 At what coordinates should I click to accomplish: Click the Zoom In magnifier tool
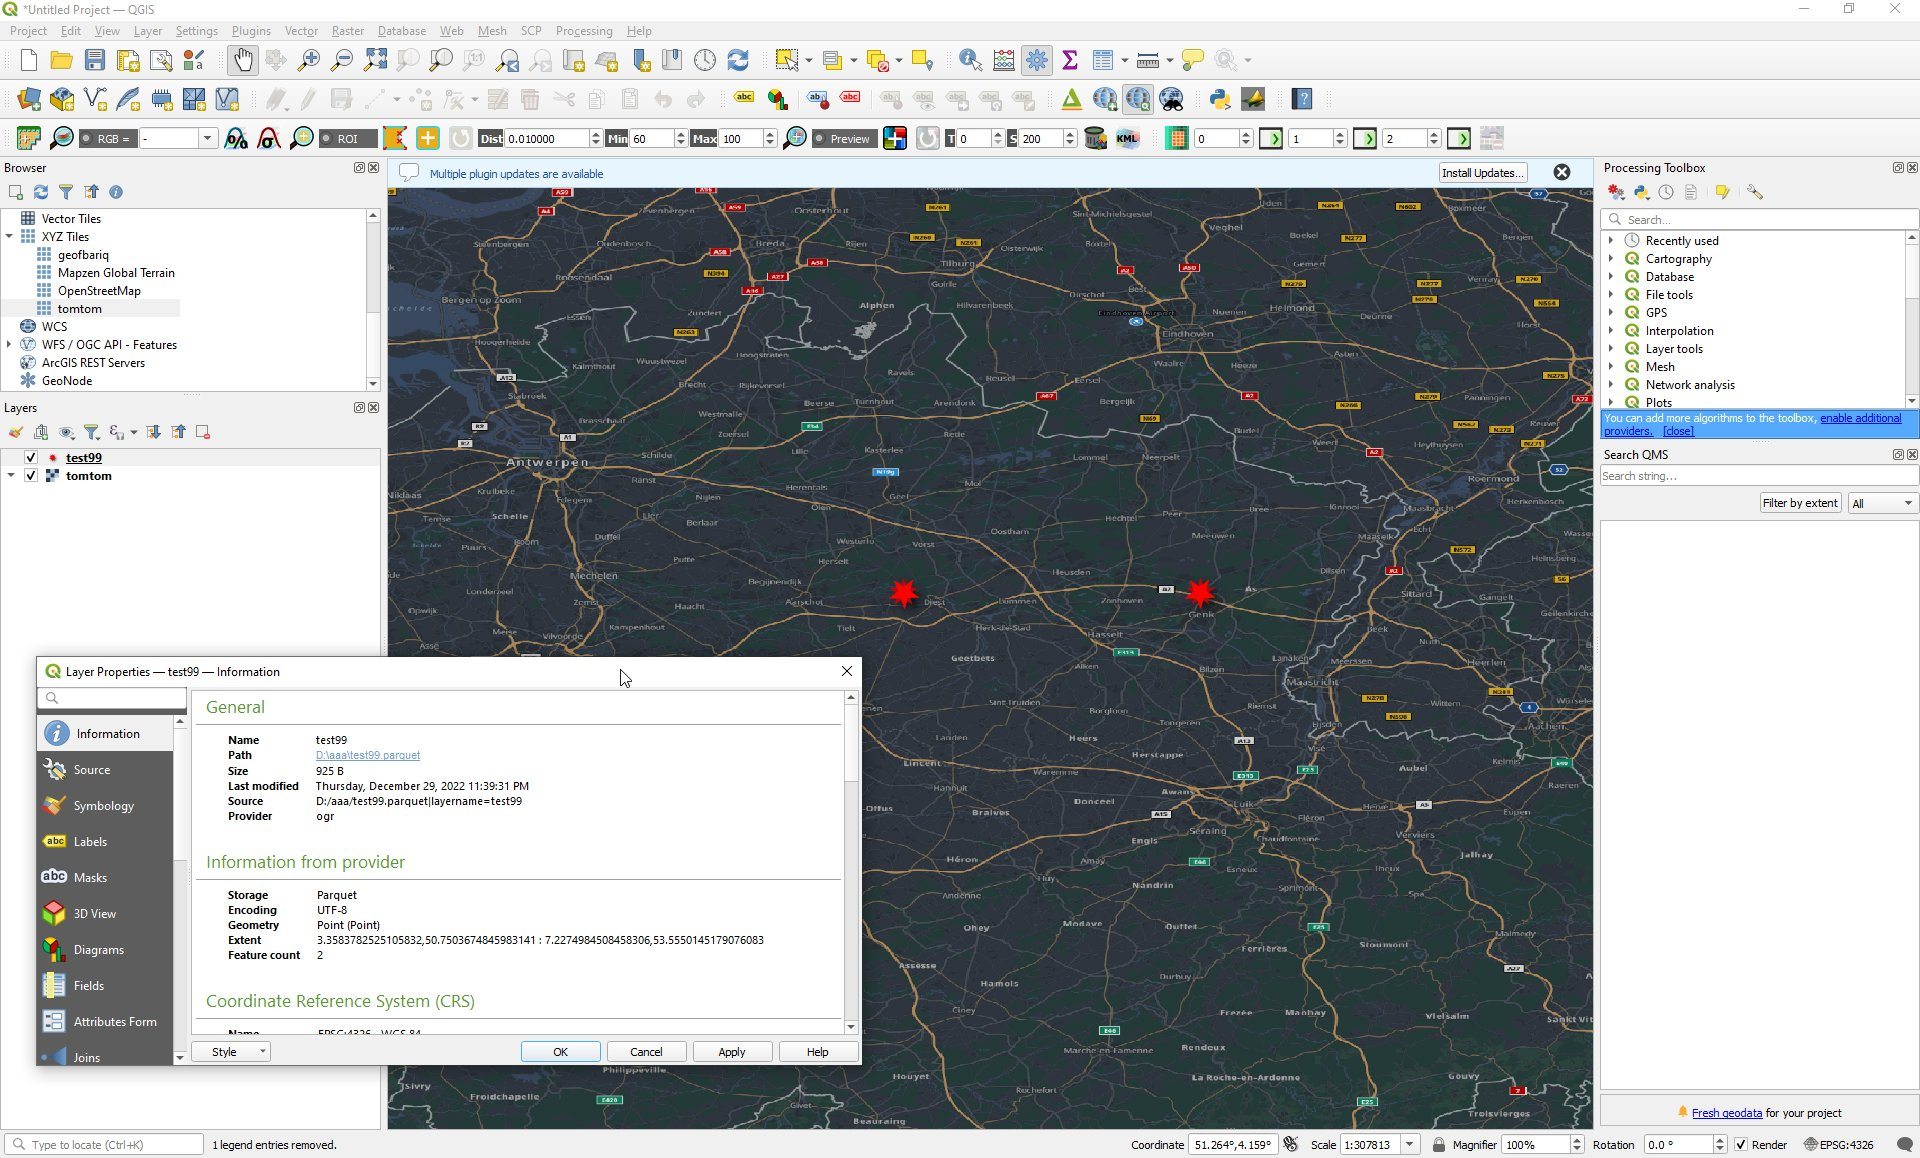click(309, 60)
